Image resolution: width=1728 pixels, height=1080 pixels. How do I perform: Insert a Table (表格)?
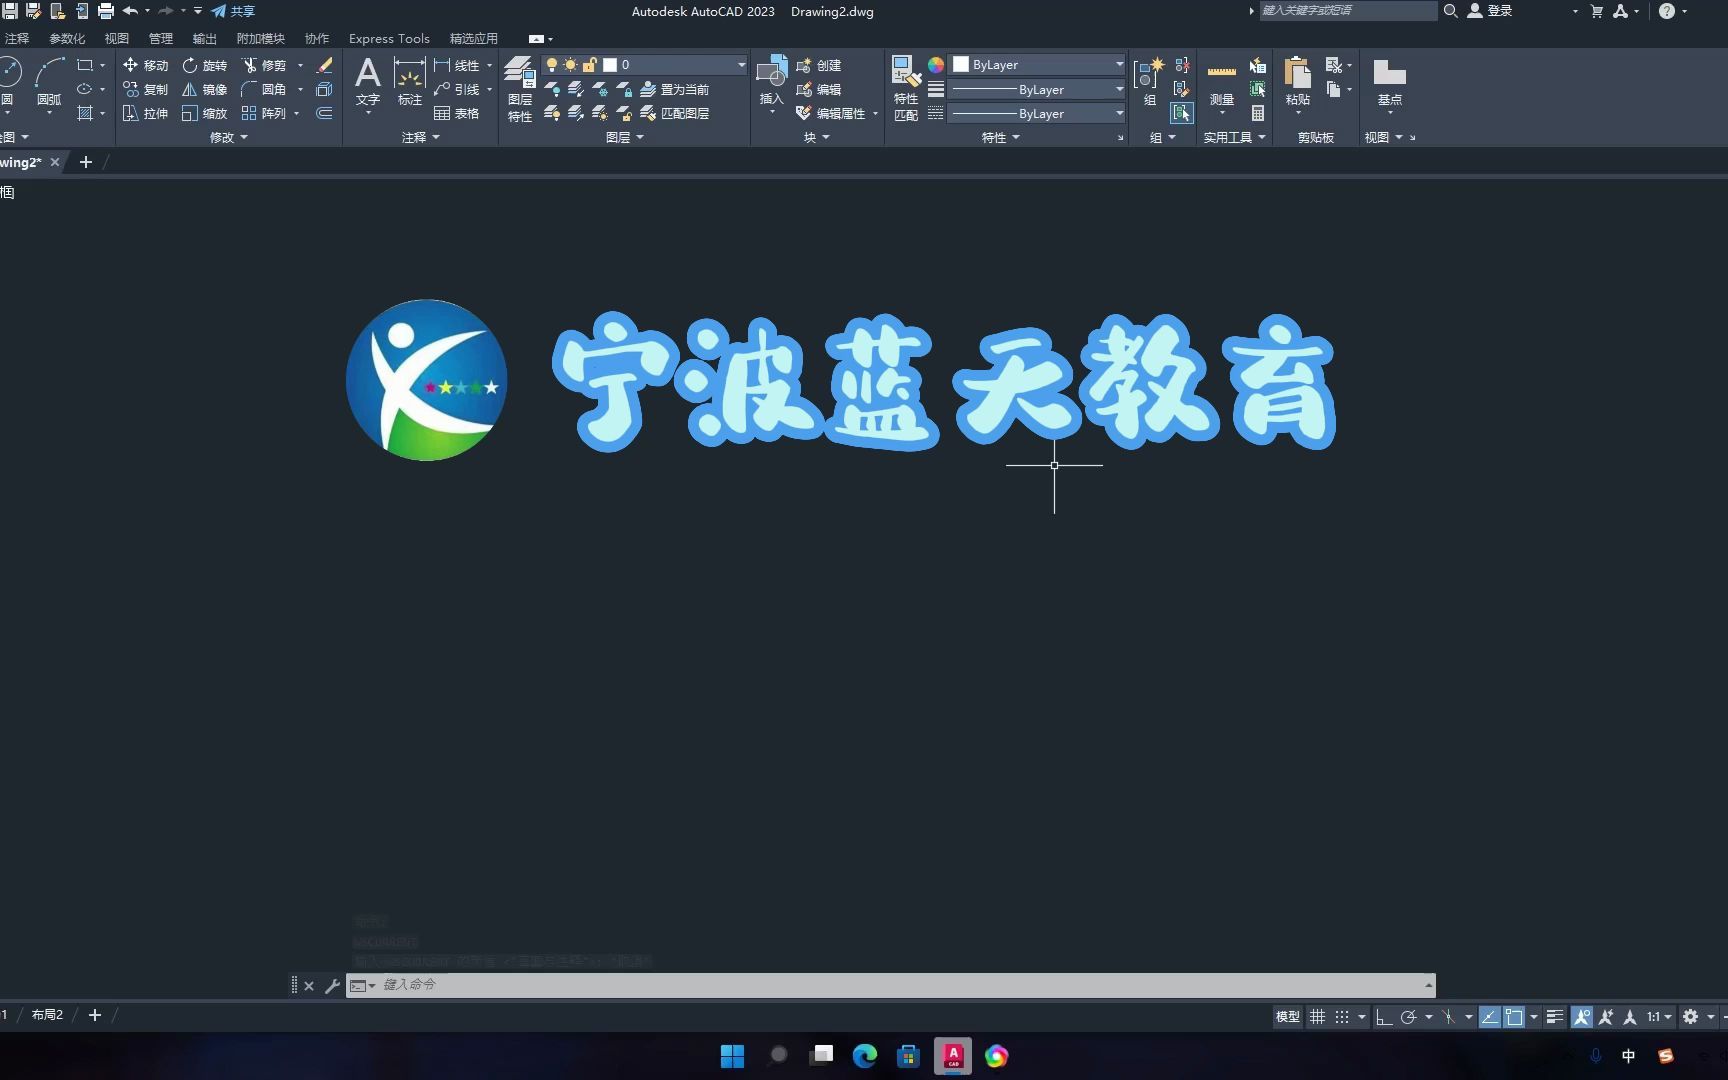tap(456, 113)
